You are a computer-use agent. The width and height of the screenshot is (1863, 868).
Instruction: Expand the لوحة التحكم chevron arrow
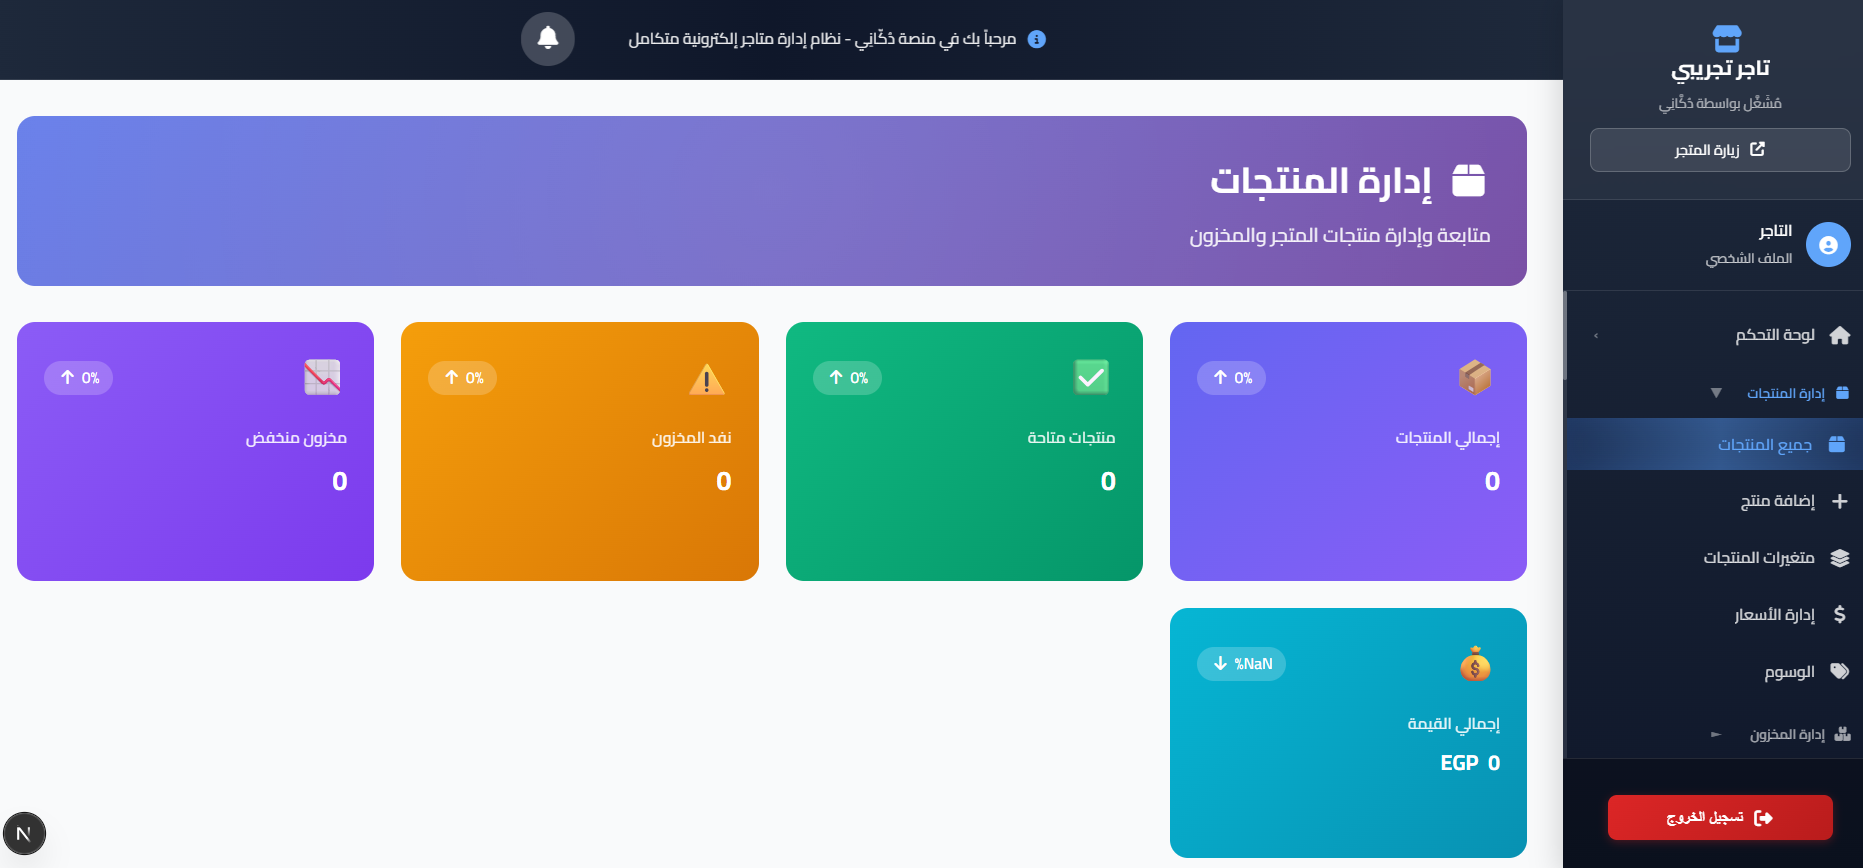point(1596,336)
